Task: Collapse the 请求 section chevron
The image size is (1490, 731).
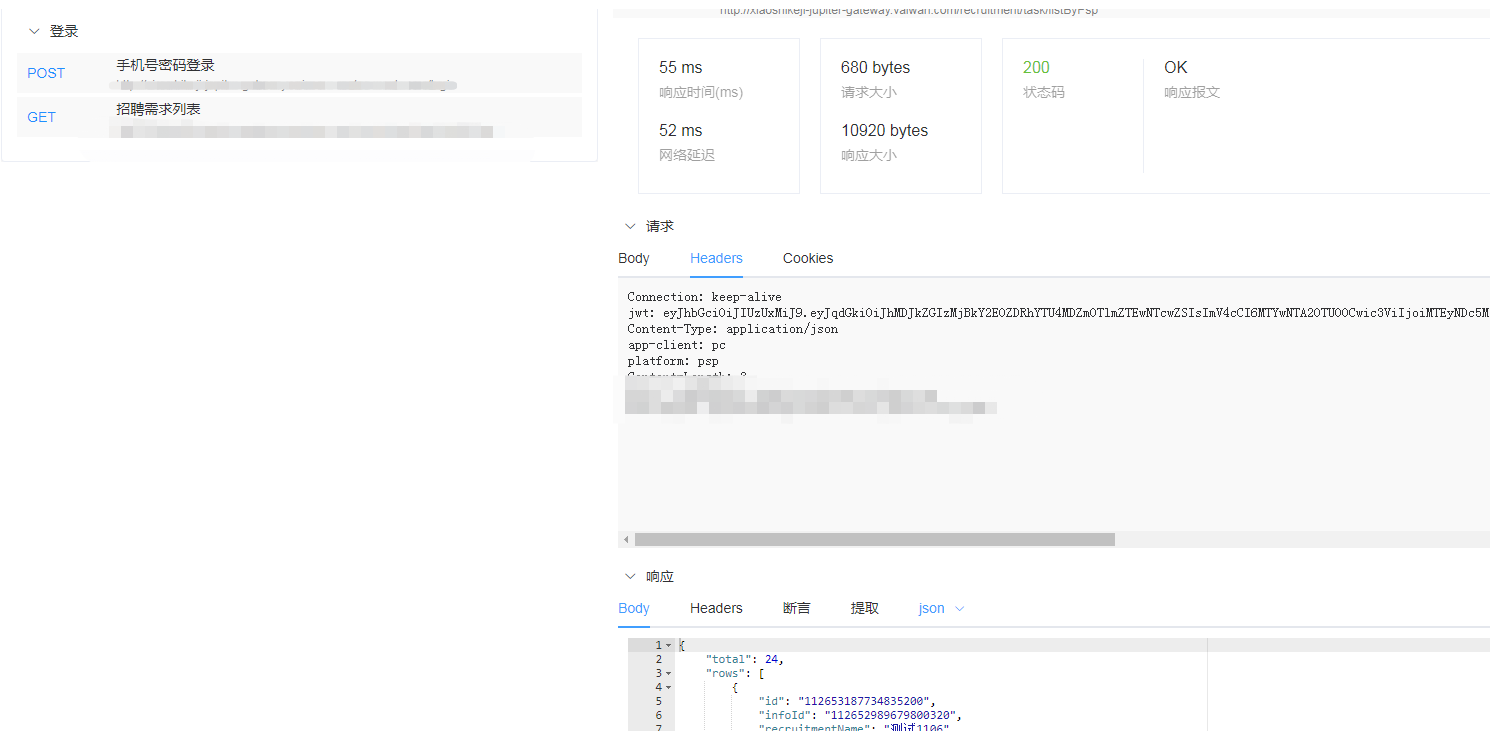Action: coord(630,227)
